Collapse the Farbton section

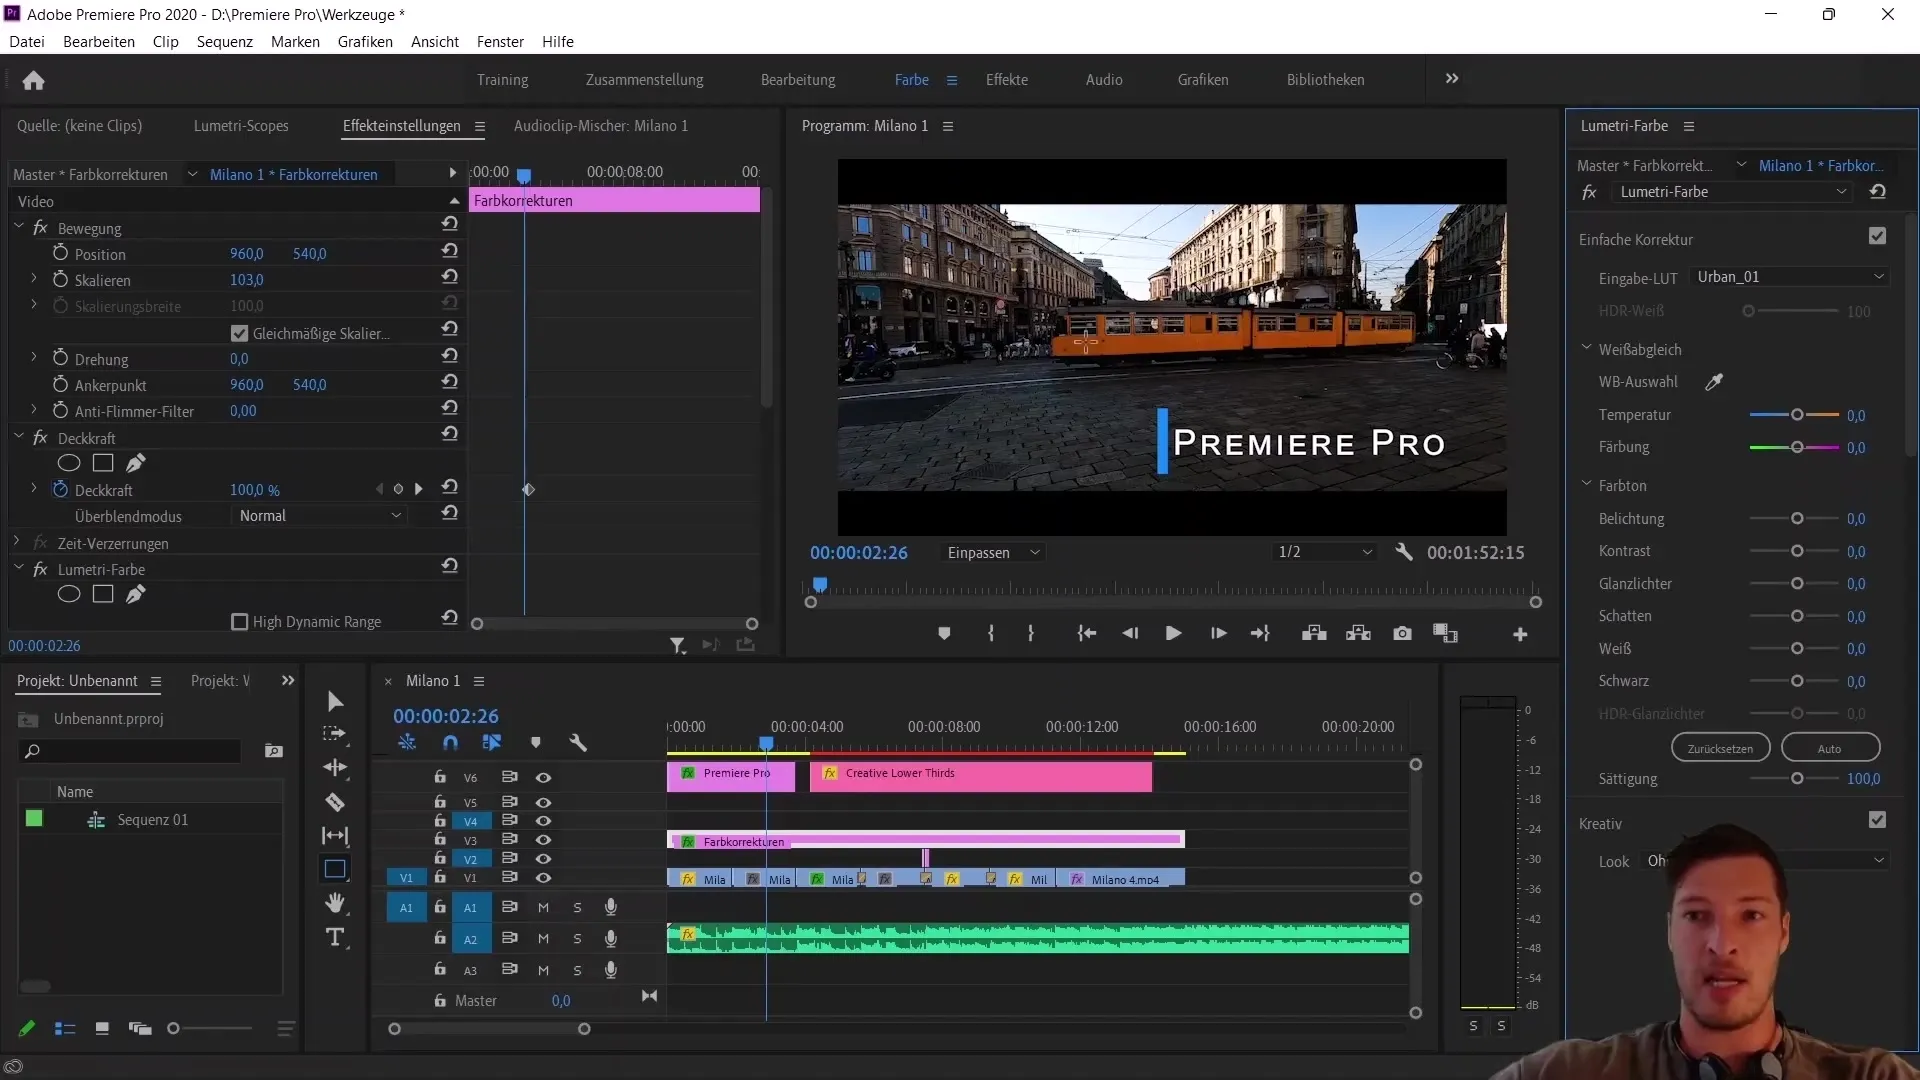tap(1586, 484)
